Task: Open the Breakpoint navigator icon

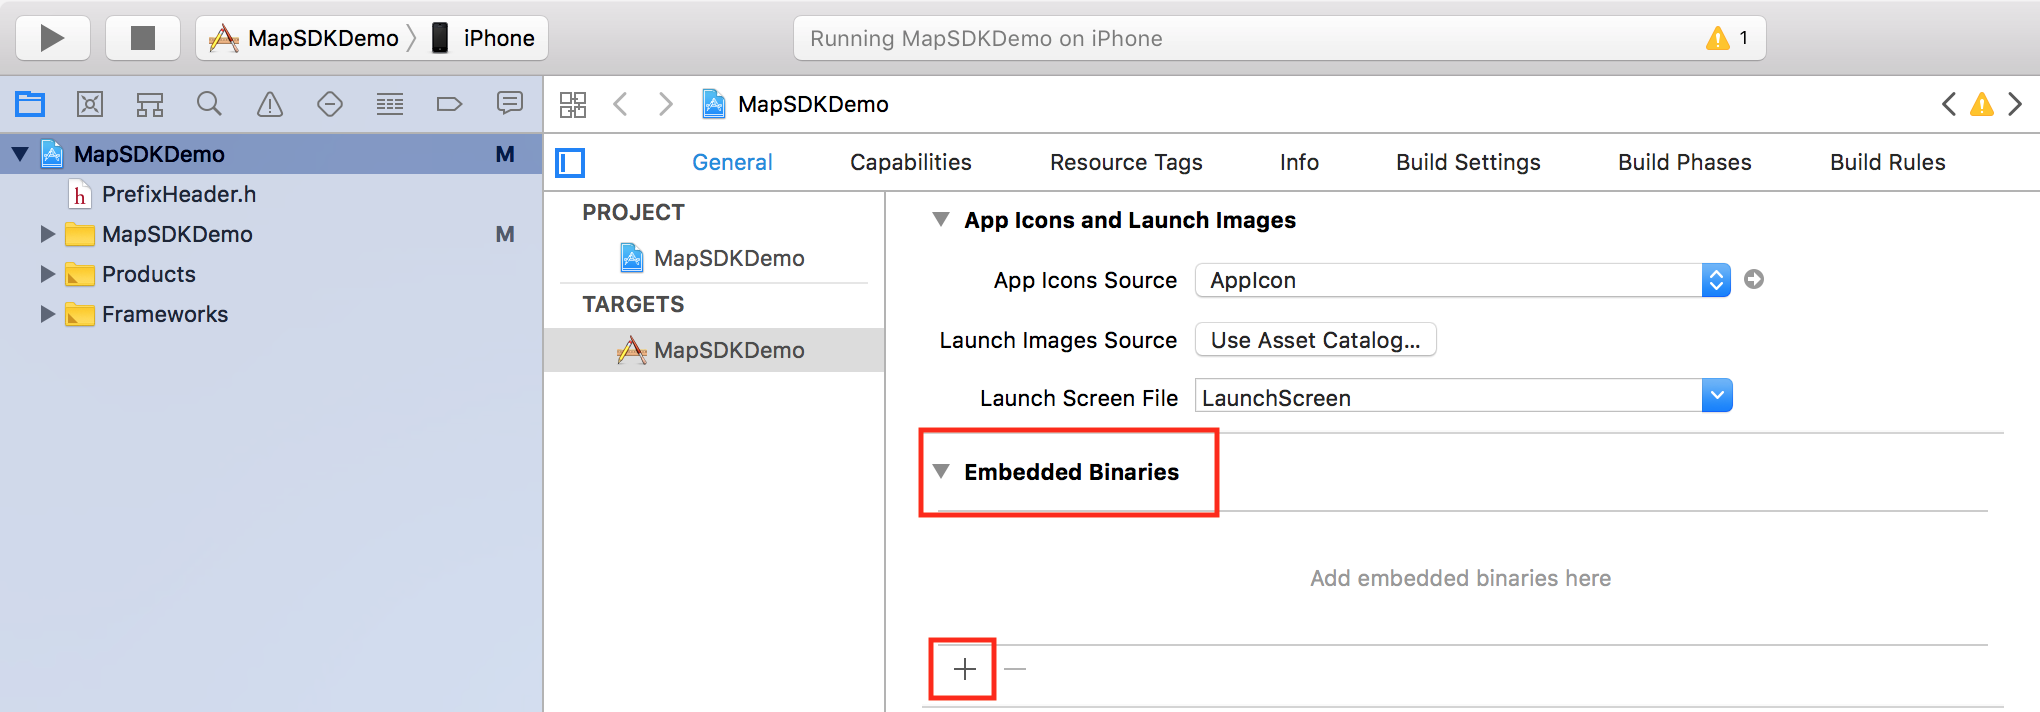Action: pyautogui.click(x=449, y=103)
